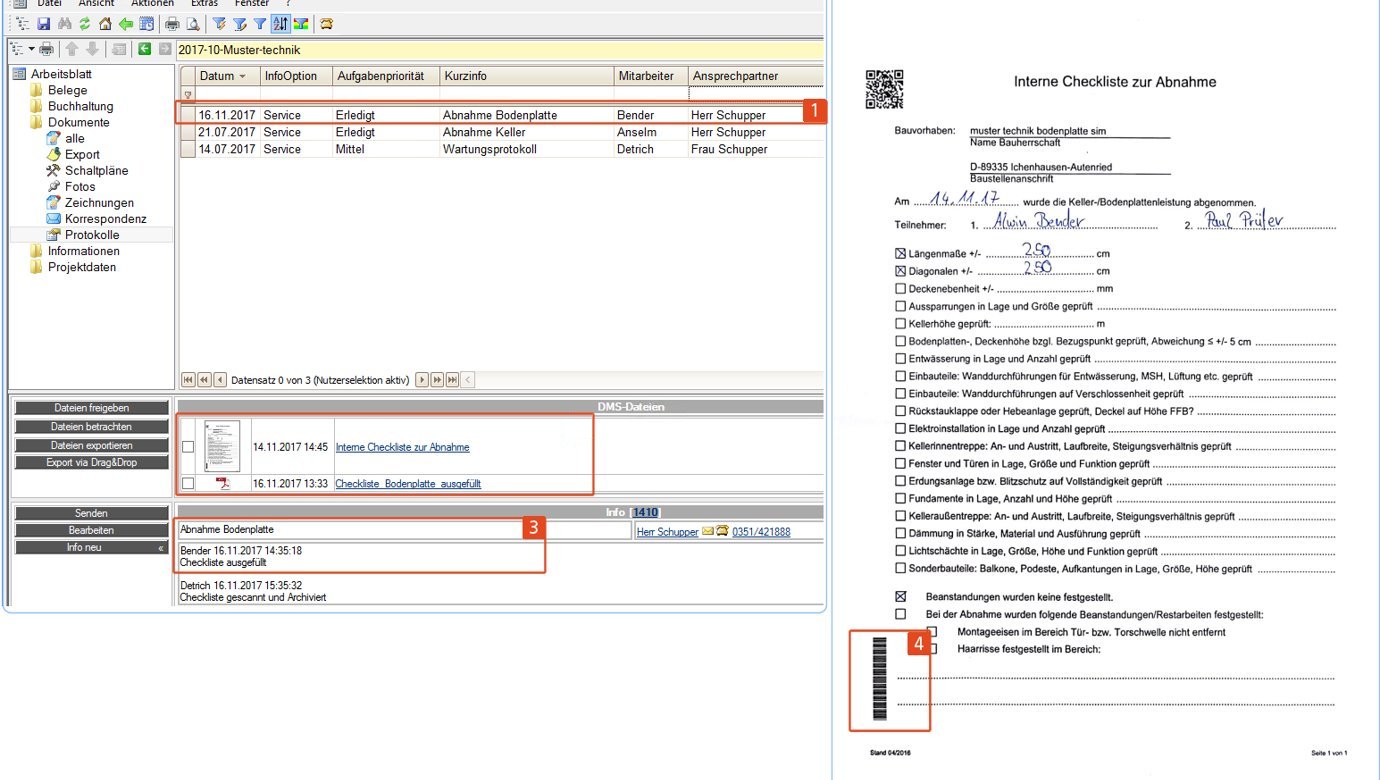Click the blue floppy disk save icon
1380x780 pixels.
pyautogui.click(x=43, y=24)
